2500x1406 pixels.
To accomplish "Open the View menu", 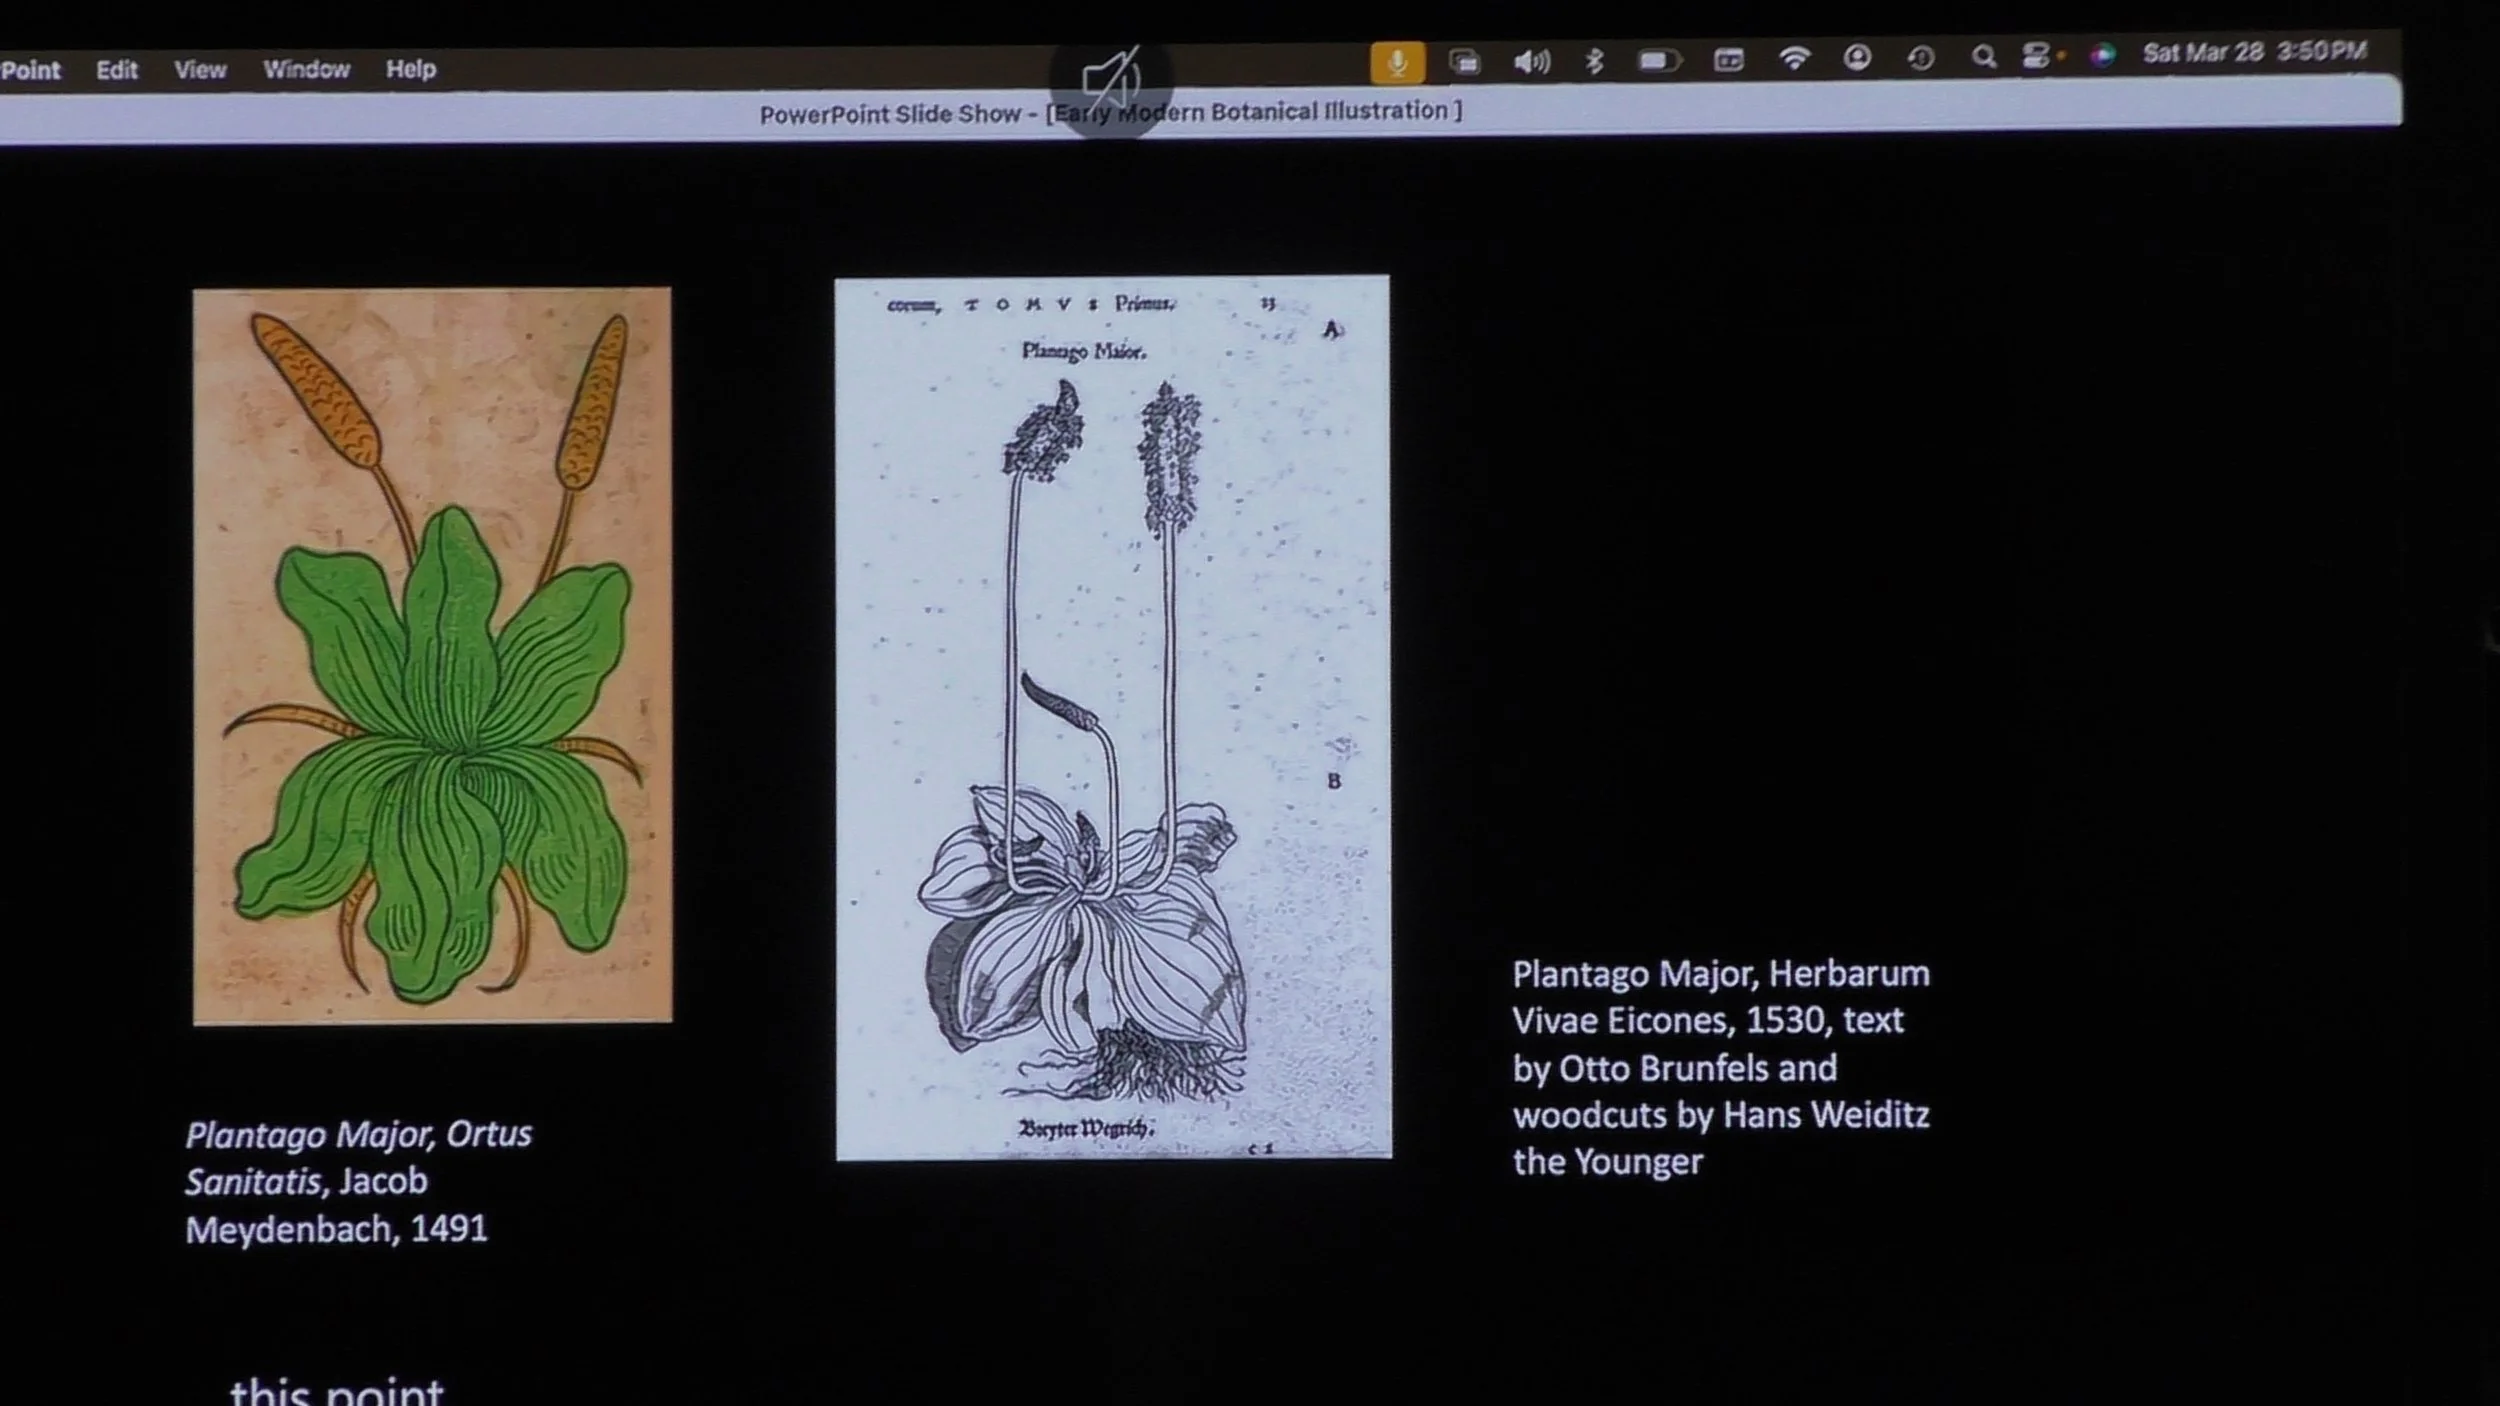I will coord(200,70).
